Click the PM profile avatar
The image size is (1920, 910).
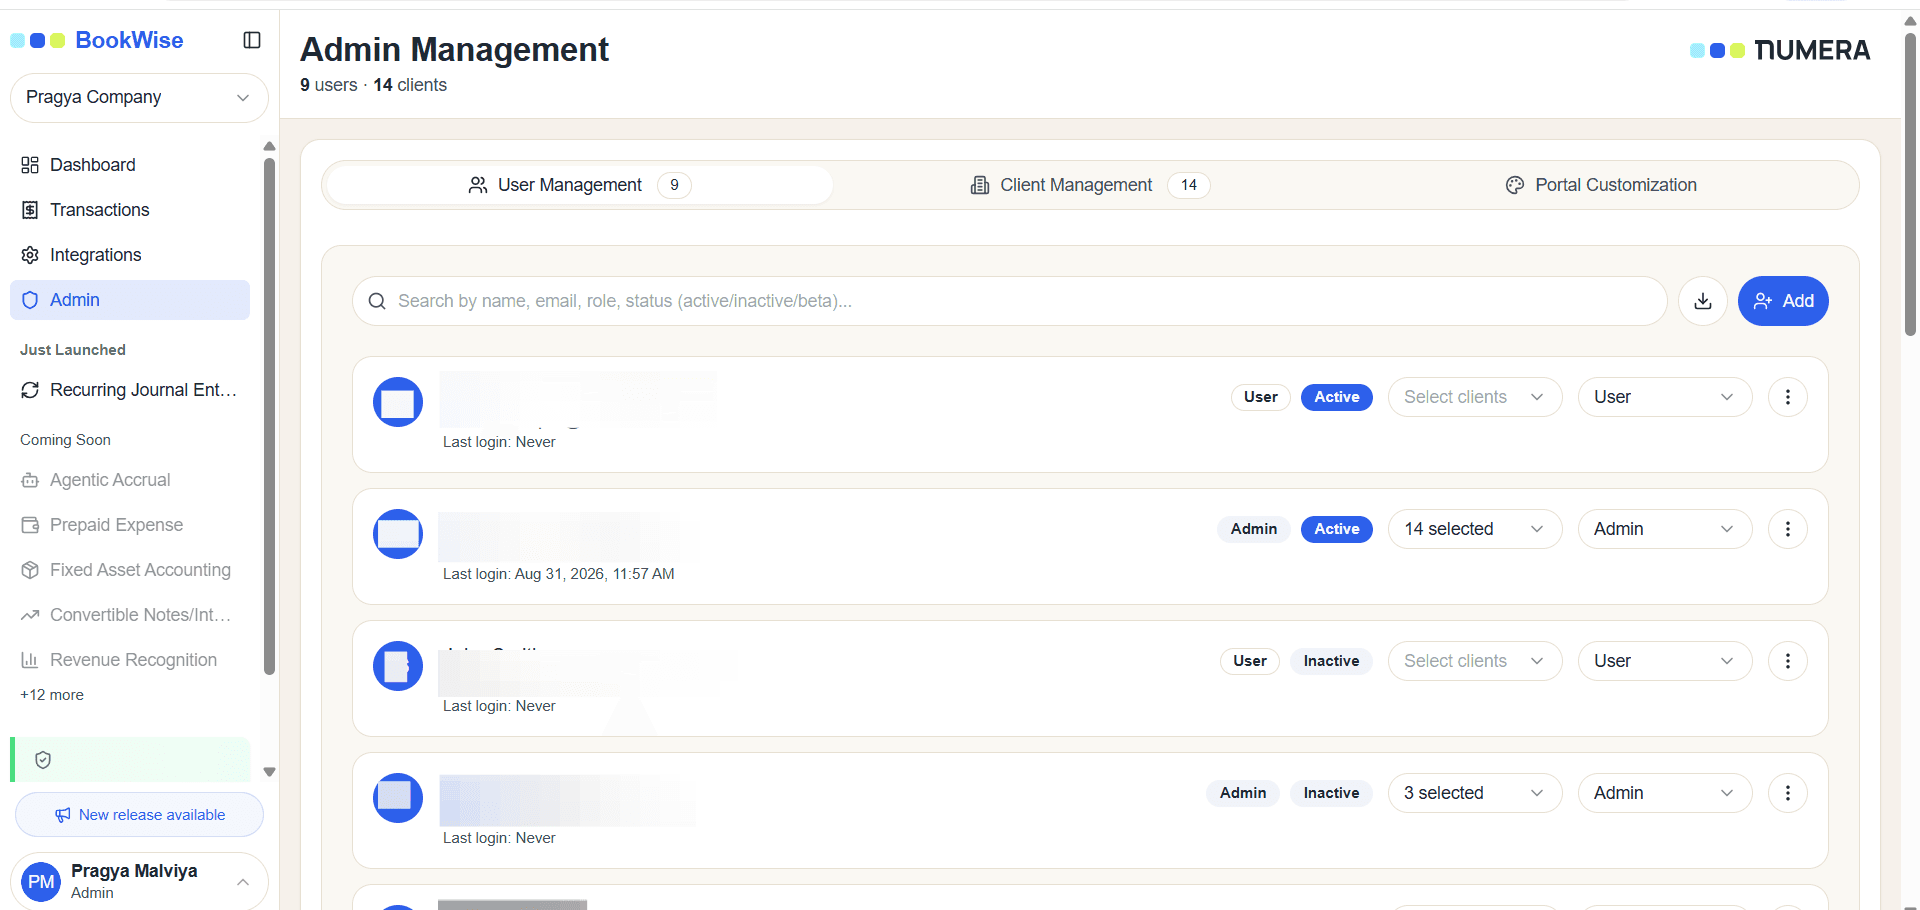pos(41,882)
